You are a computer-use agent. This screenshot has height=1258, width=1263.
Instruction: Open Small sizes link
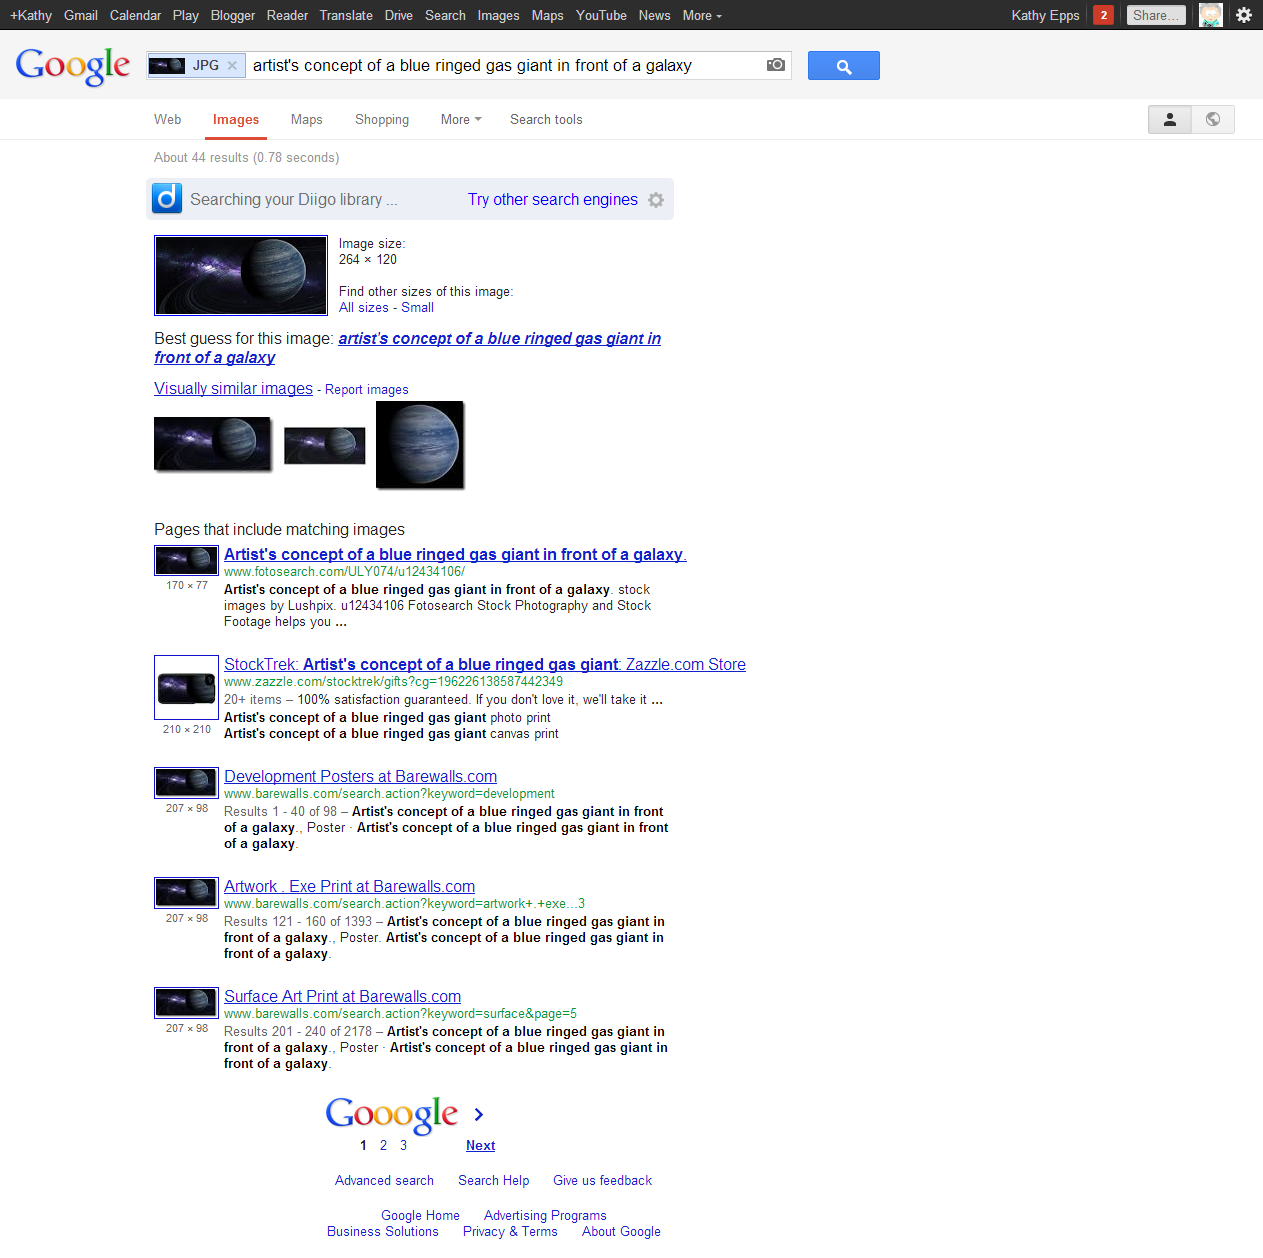click(417, 307)
